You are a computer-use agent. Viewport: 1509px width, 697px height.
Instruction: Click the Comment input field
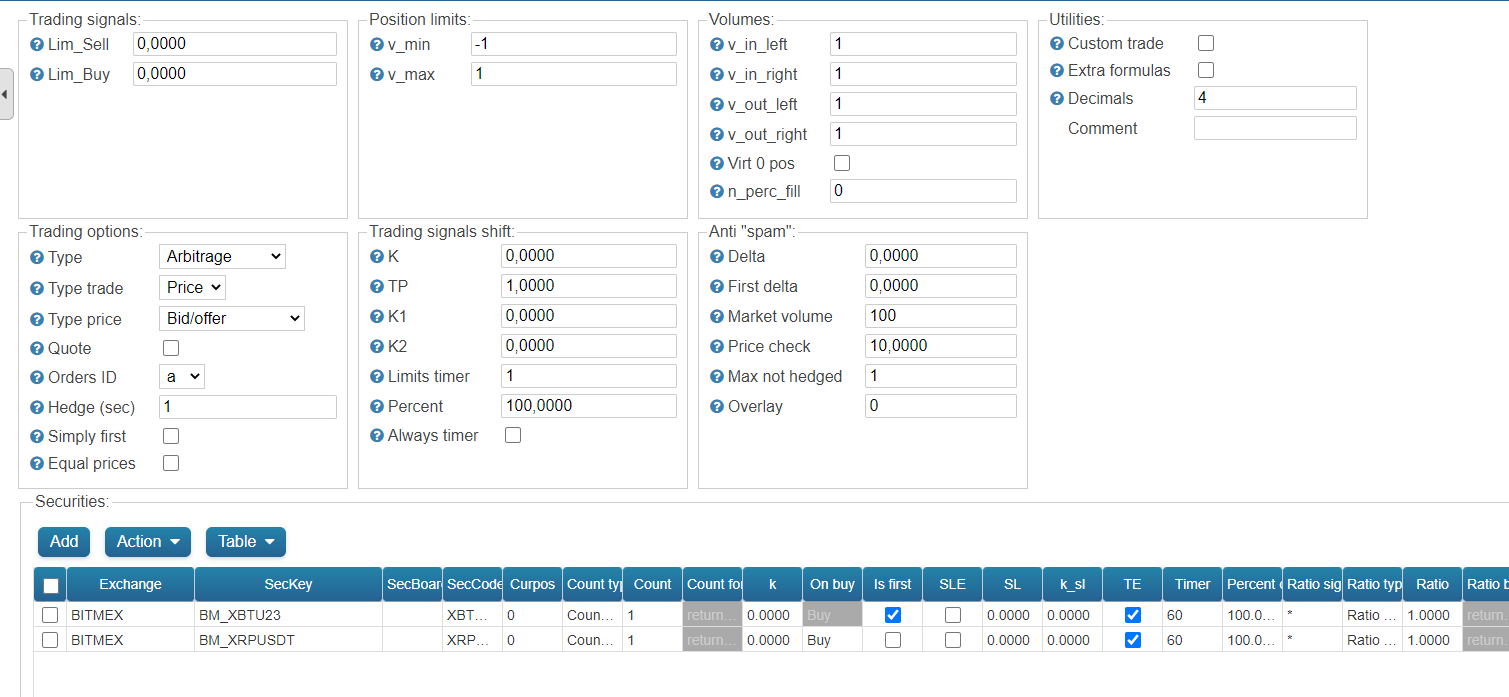[x=1275, y=128]
